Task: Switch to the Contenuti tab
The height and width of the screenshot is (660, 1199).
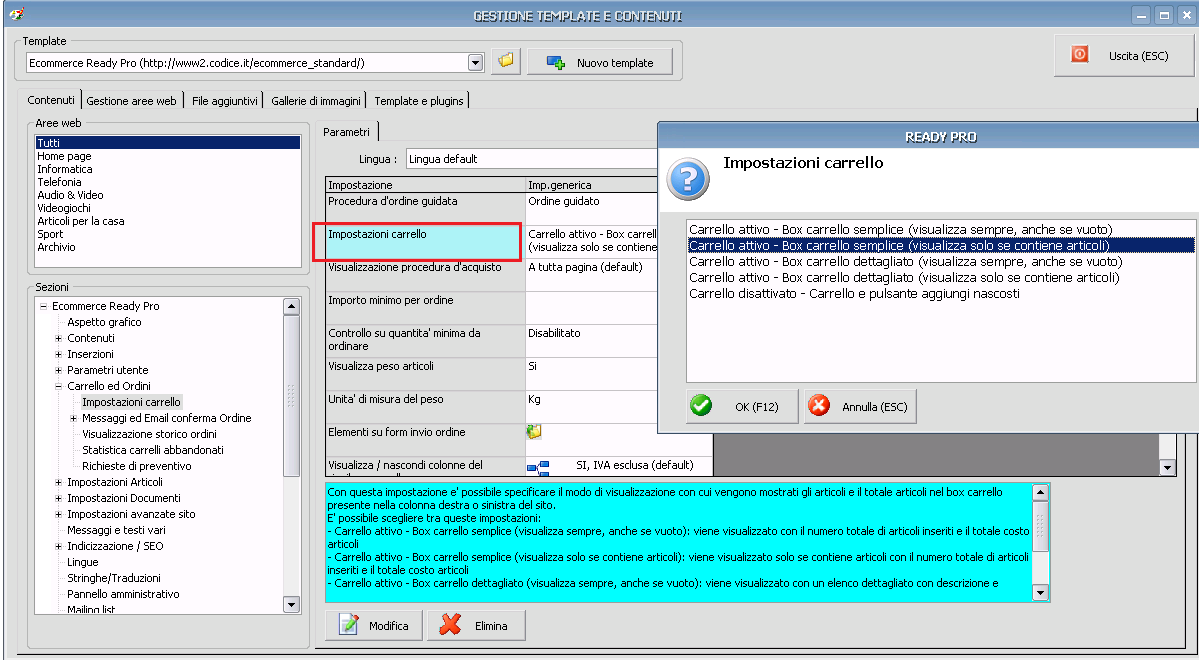Action: [x=51, y=100]
